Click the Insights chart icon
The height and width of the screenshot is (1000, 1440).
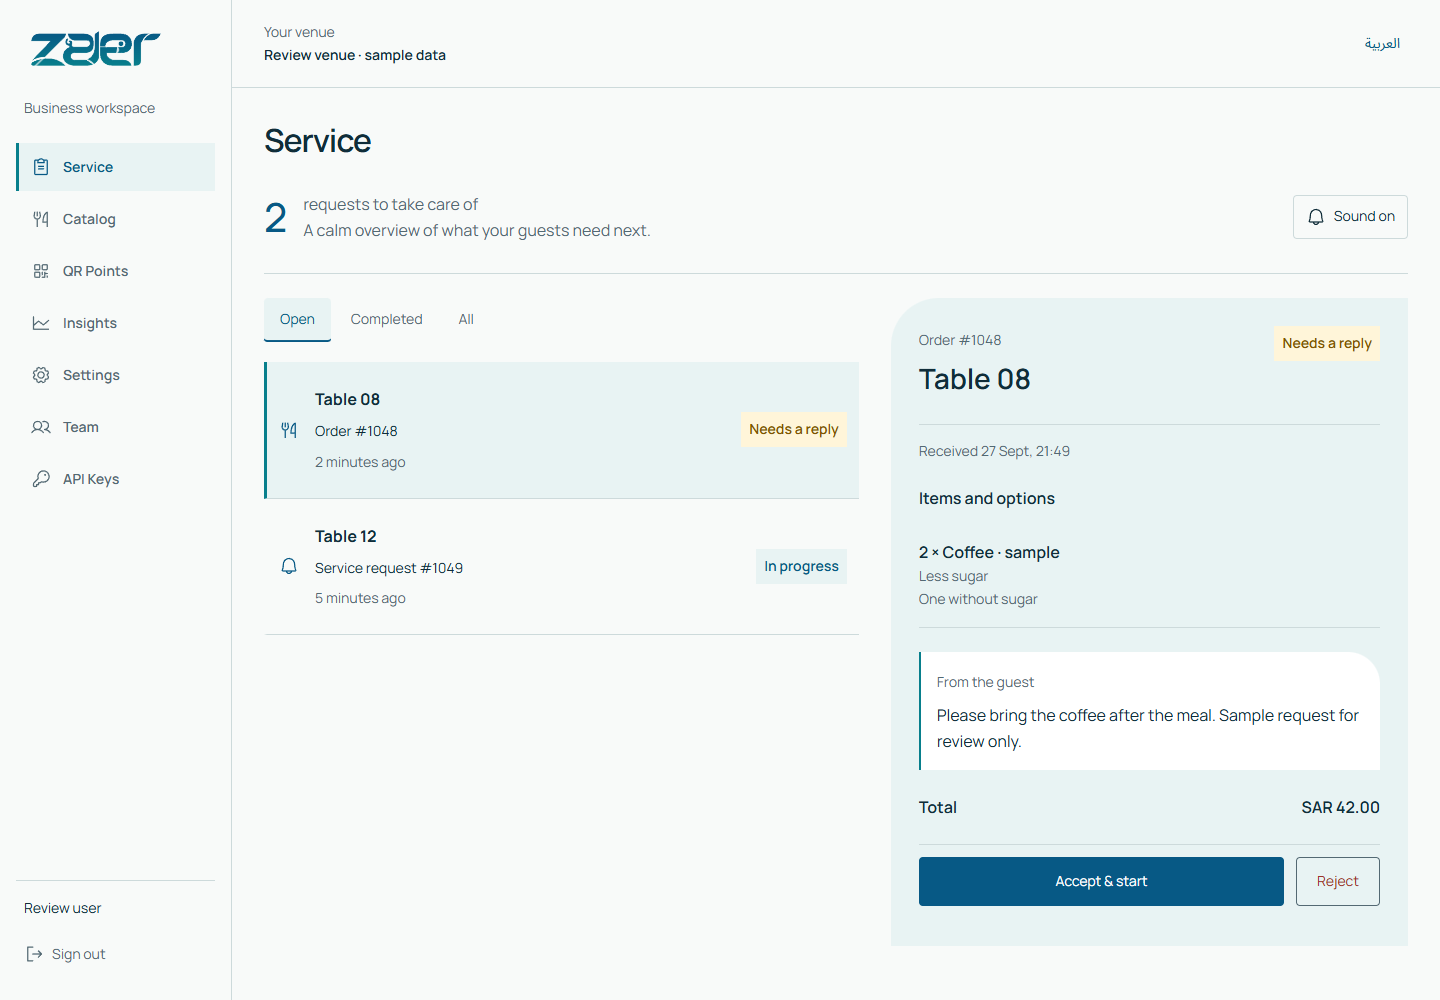[x=41, y=323]
